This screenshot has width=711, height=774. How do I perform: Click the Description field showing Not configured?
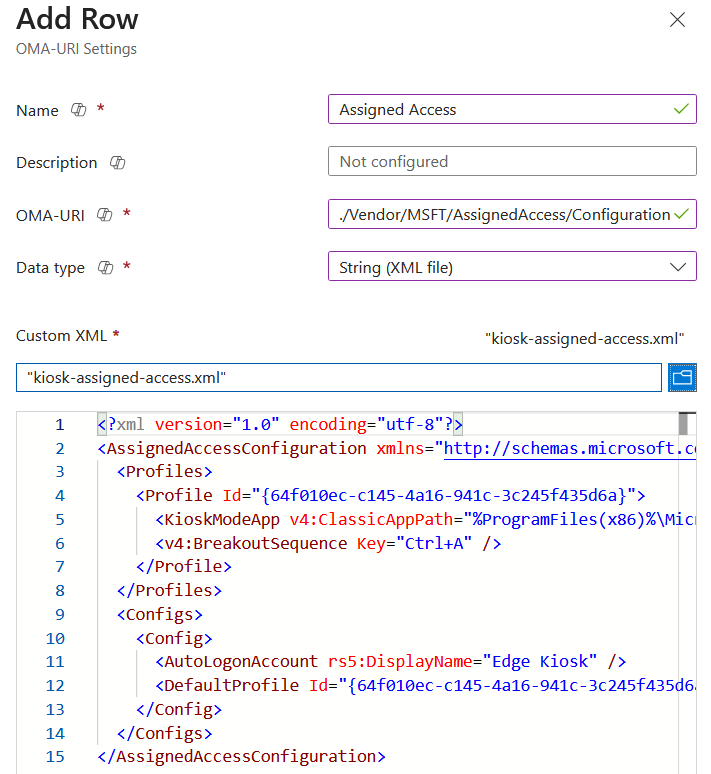click(x=512, y=162)
